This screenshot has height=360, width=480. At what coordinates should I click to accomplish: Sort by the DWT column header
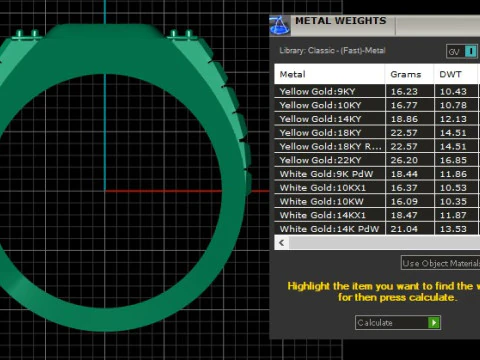pos(456,74)
